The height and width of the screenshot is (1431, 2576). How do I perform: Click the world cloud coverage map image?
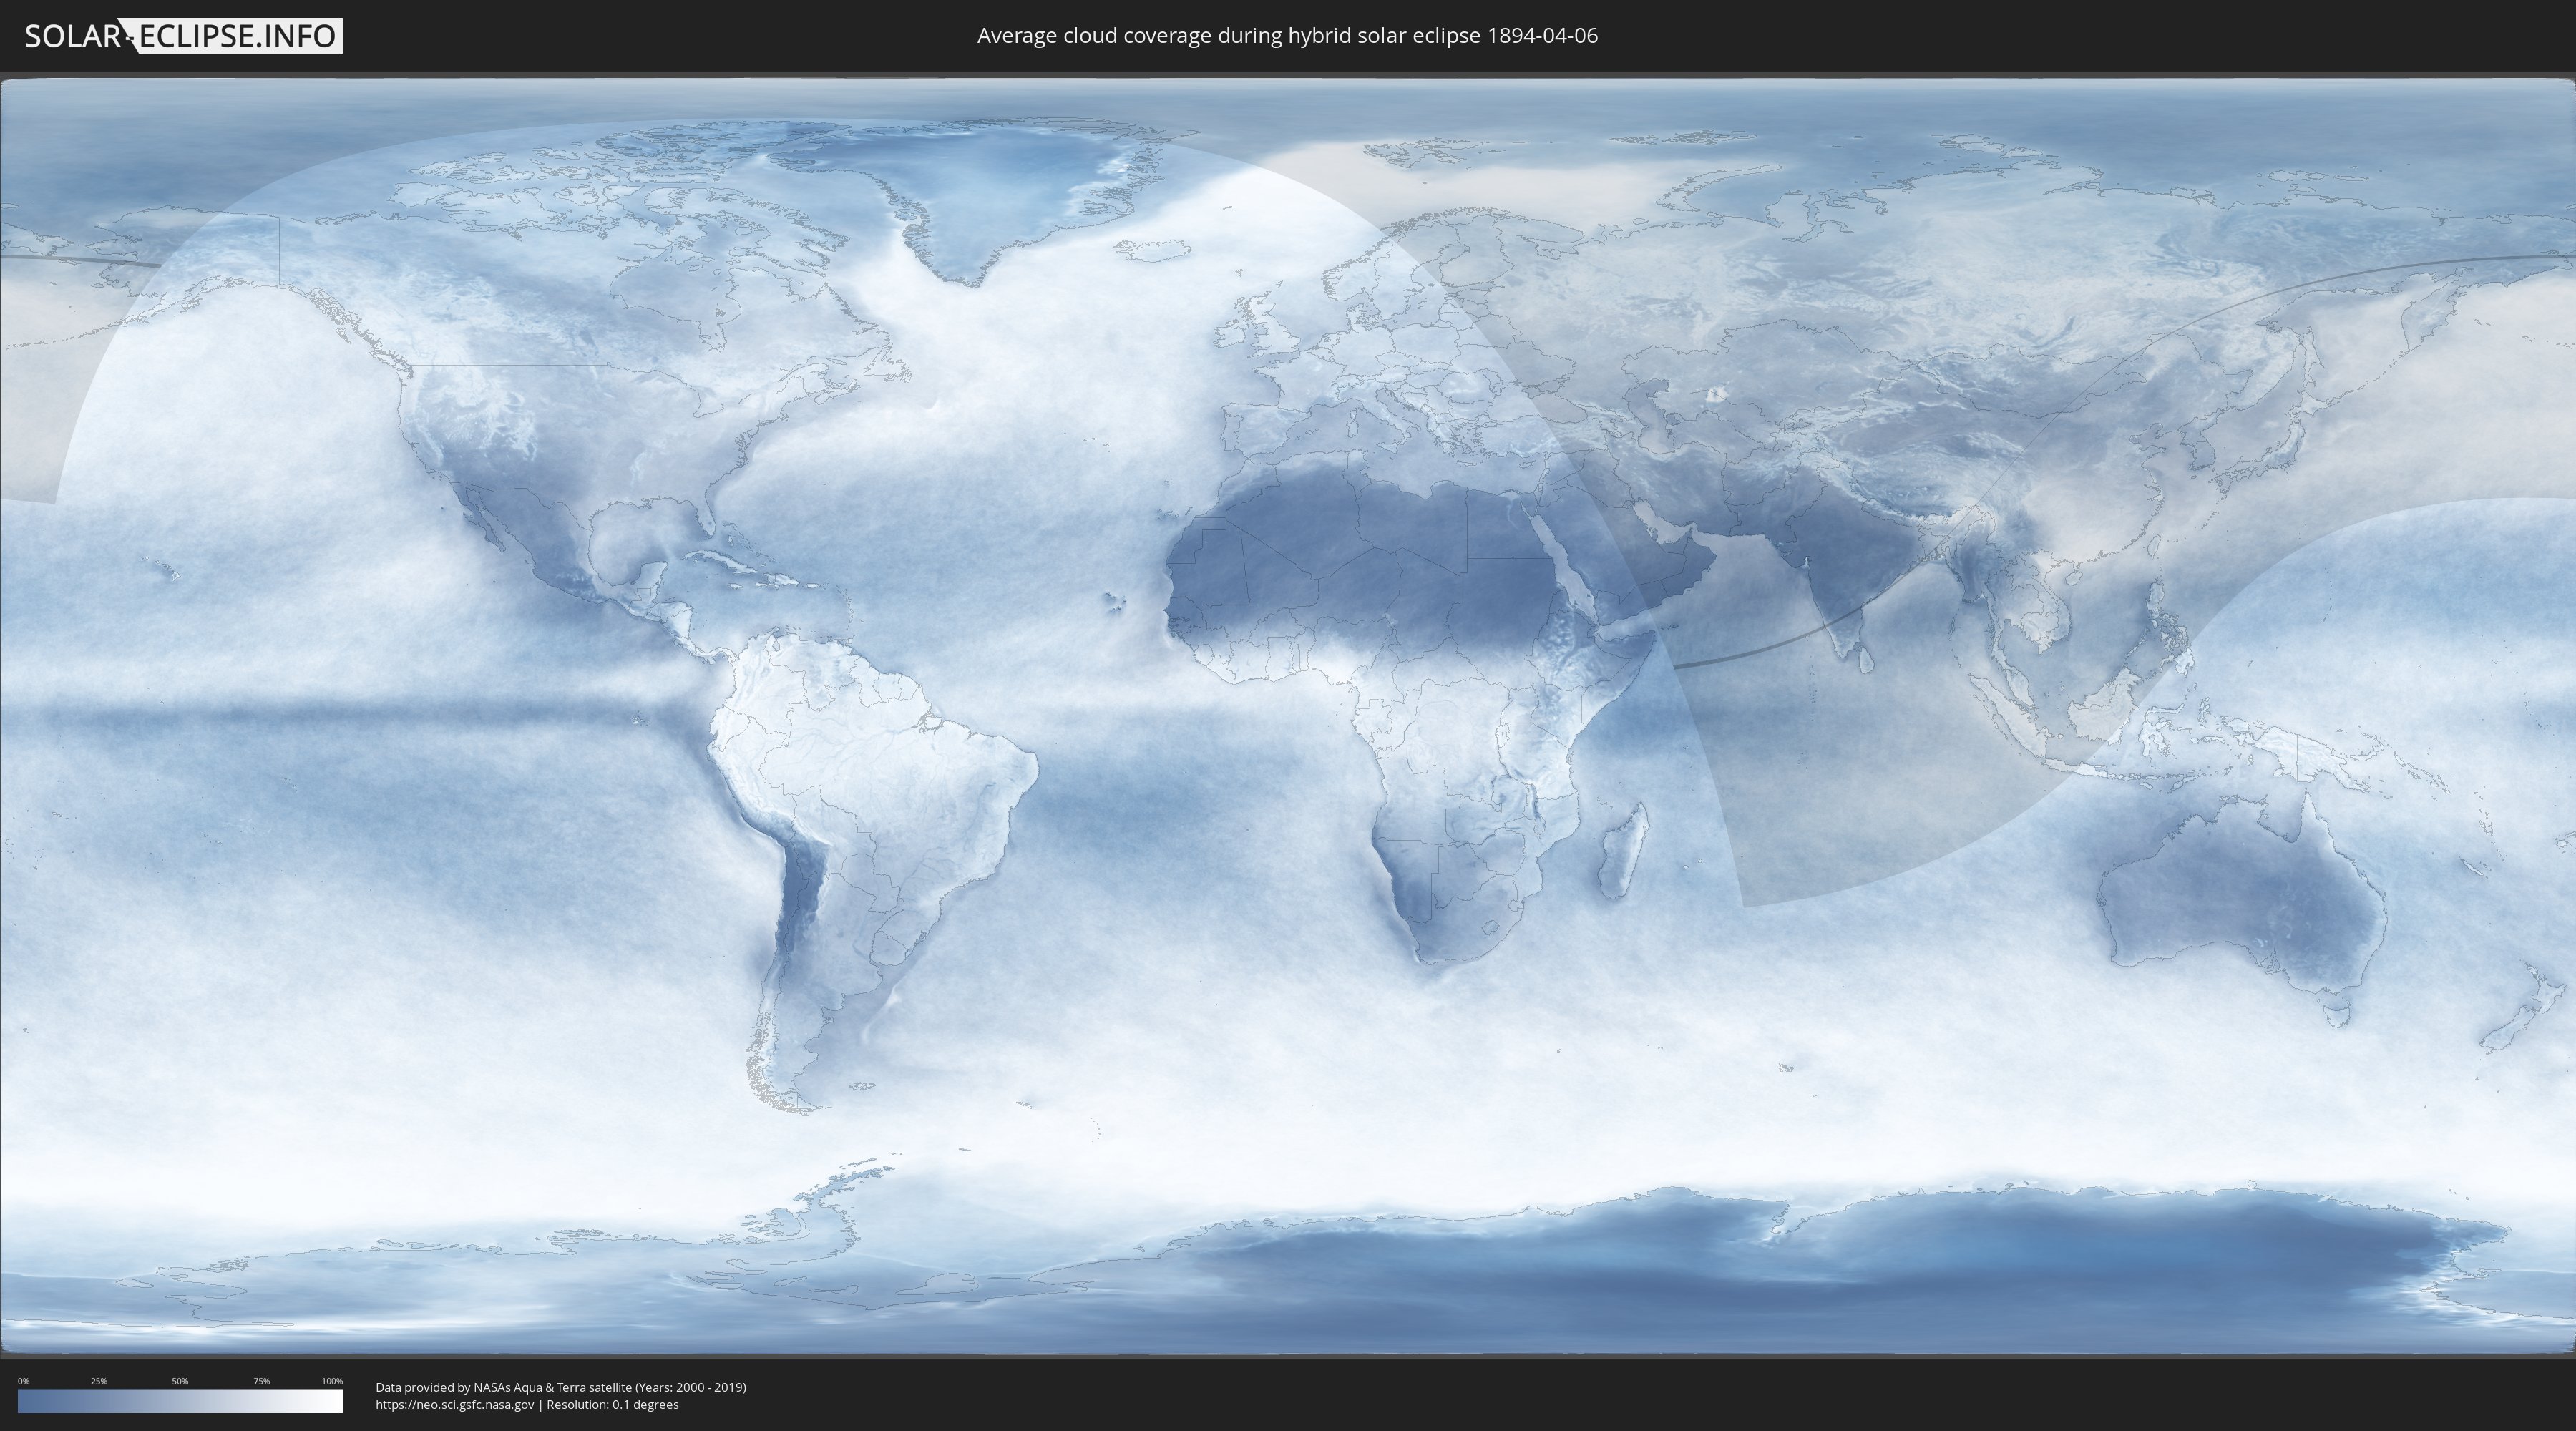[x=1288, y=716]
